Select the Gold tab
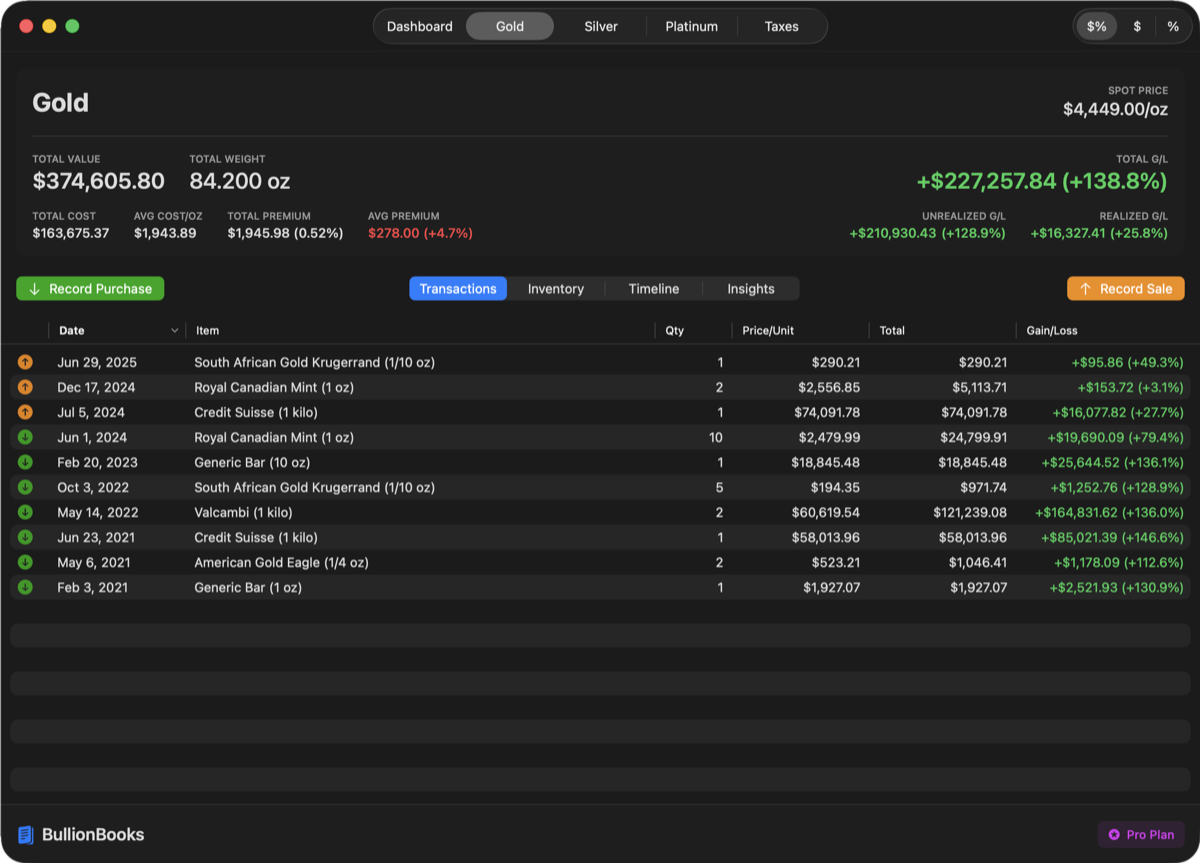Image resolution: width=1200 pixels, height=863 pixels. (510, 27)
